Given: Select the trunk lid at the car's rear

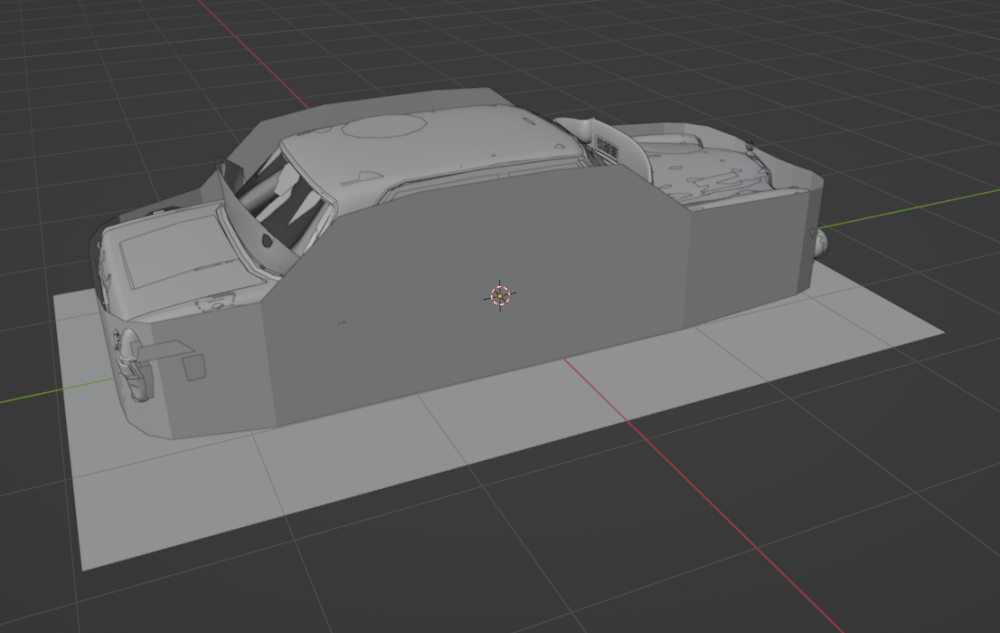Looking at the screenshot, I should tap(705, 170).
